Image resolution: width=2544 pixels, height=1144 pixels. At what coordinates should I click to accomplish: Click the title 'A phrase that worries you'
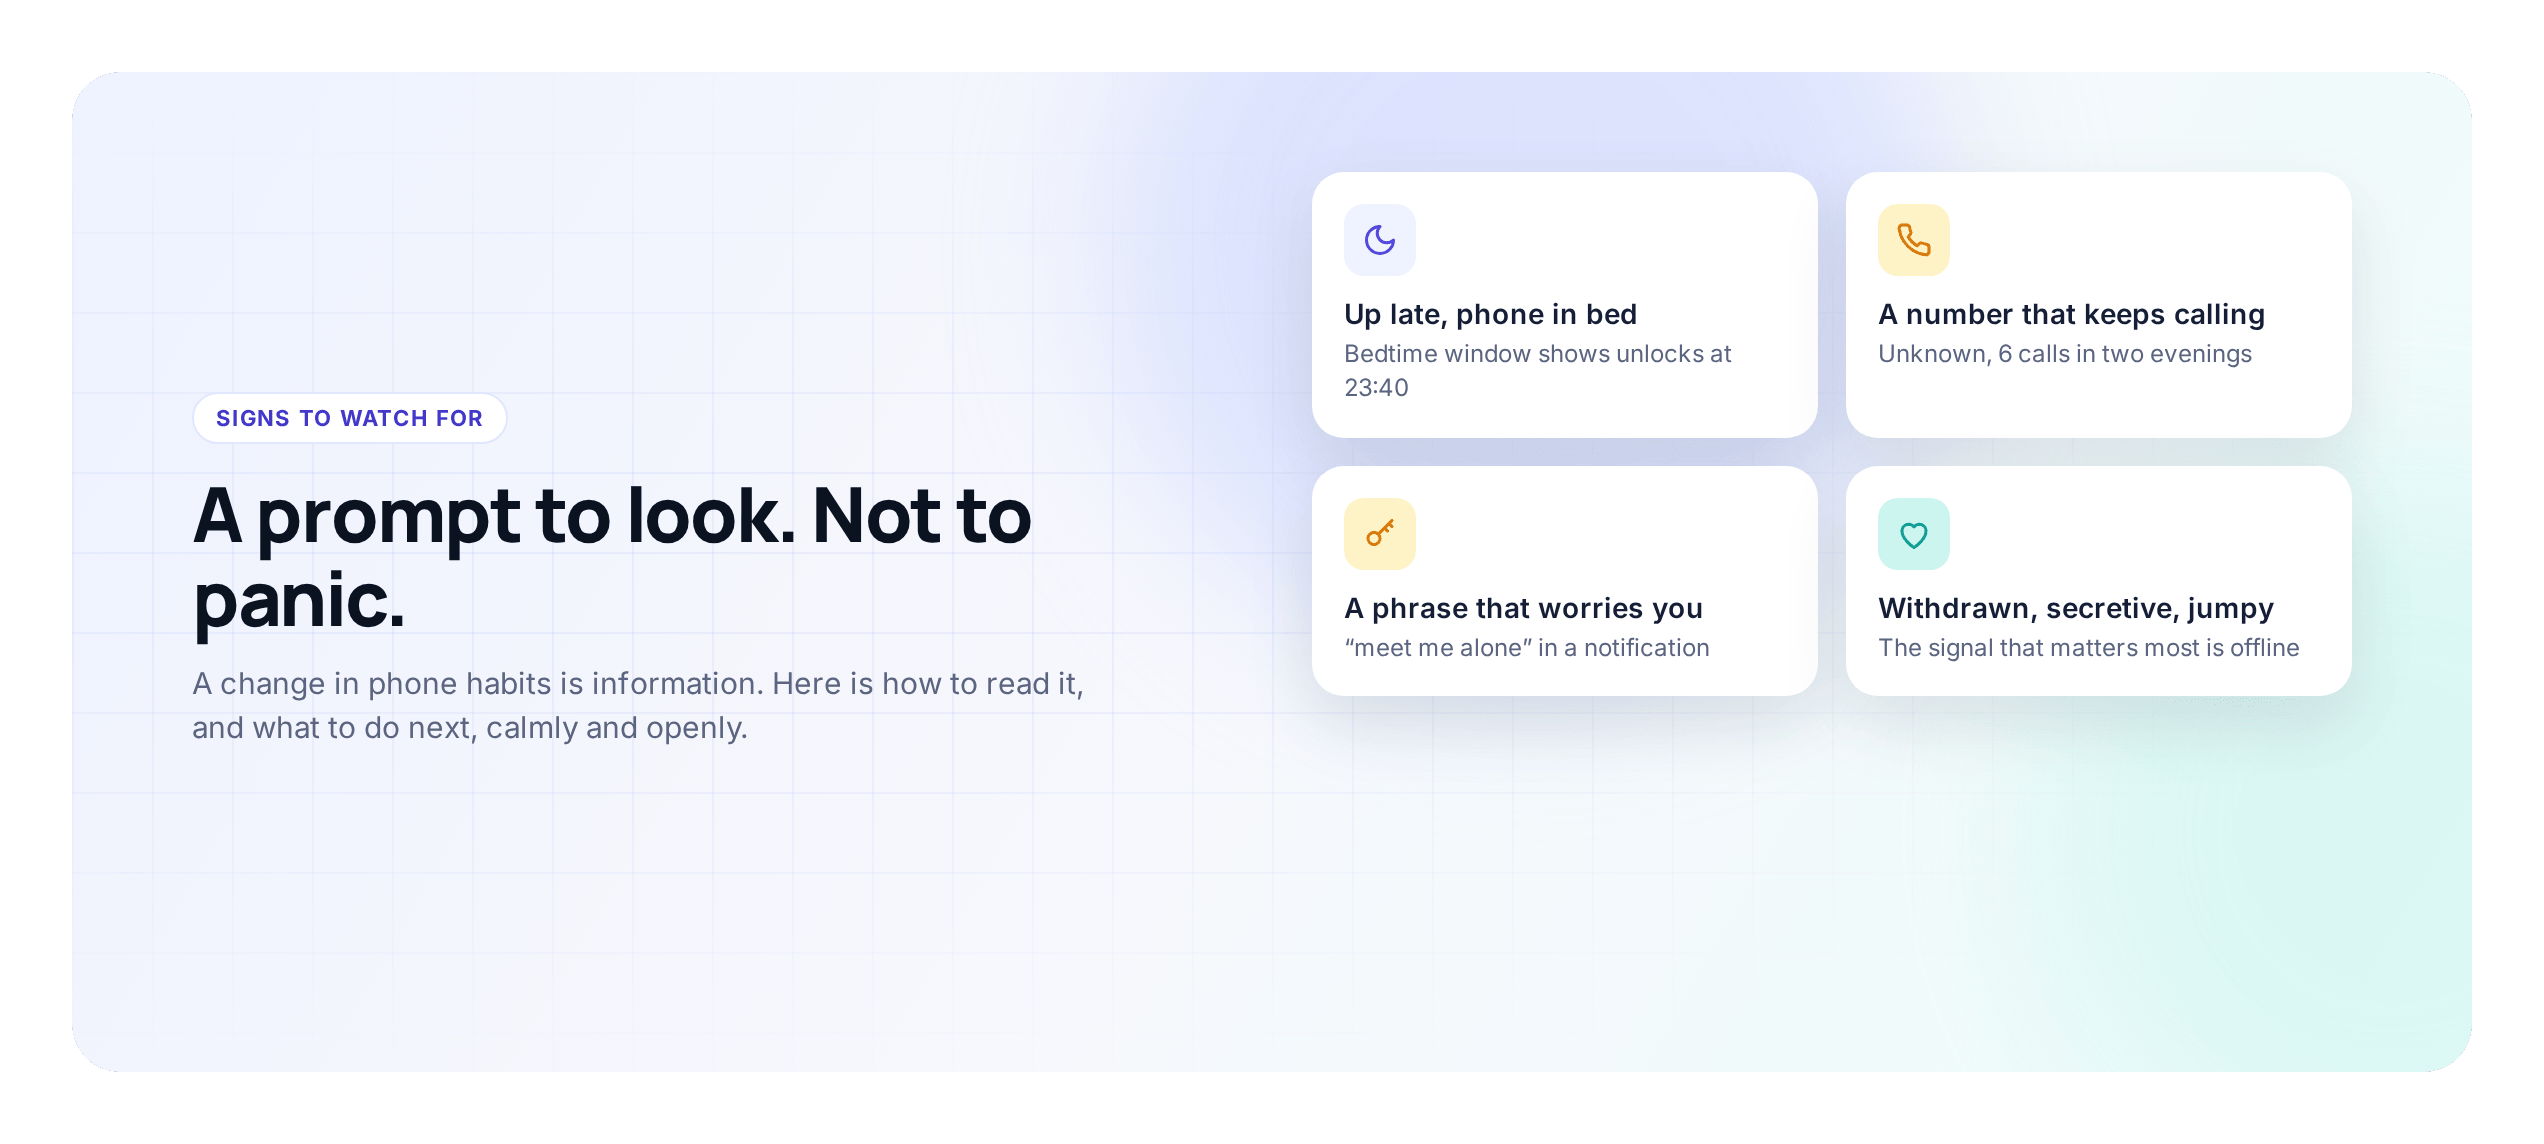click(1523, 608)
